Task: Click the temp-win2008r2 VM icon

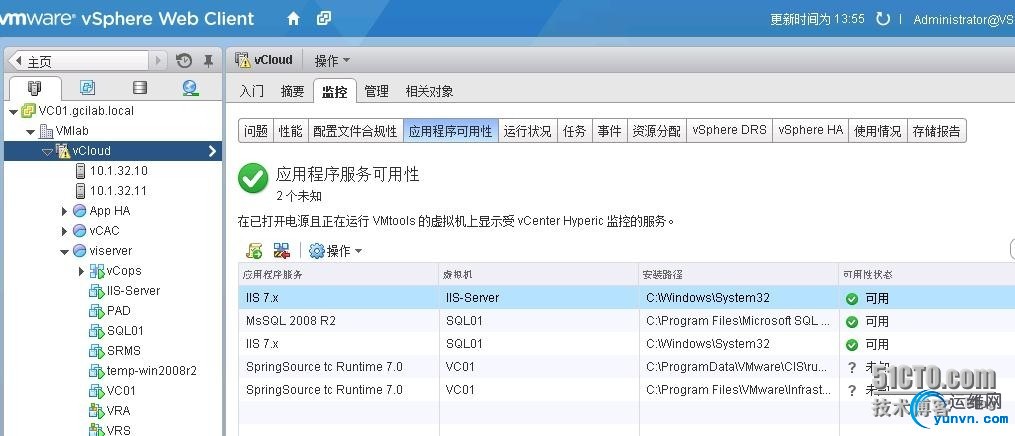Action: 96,371
